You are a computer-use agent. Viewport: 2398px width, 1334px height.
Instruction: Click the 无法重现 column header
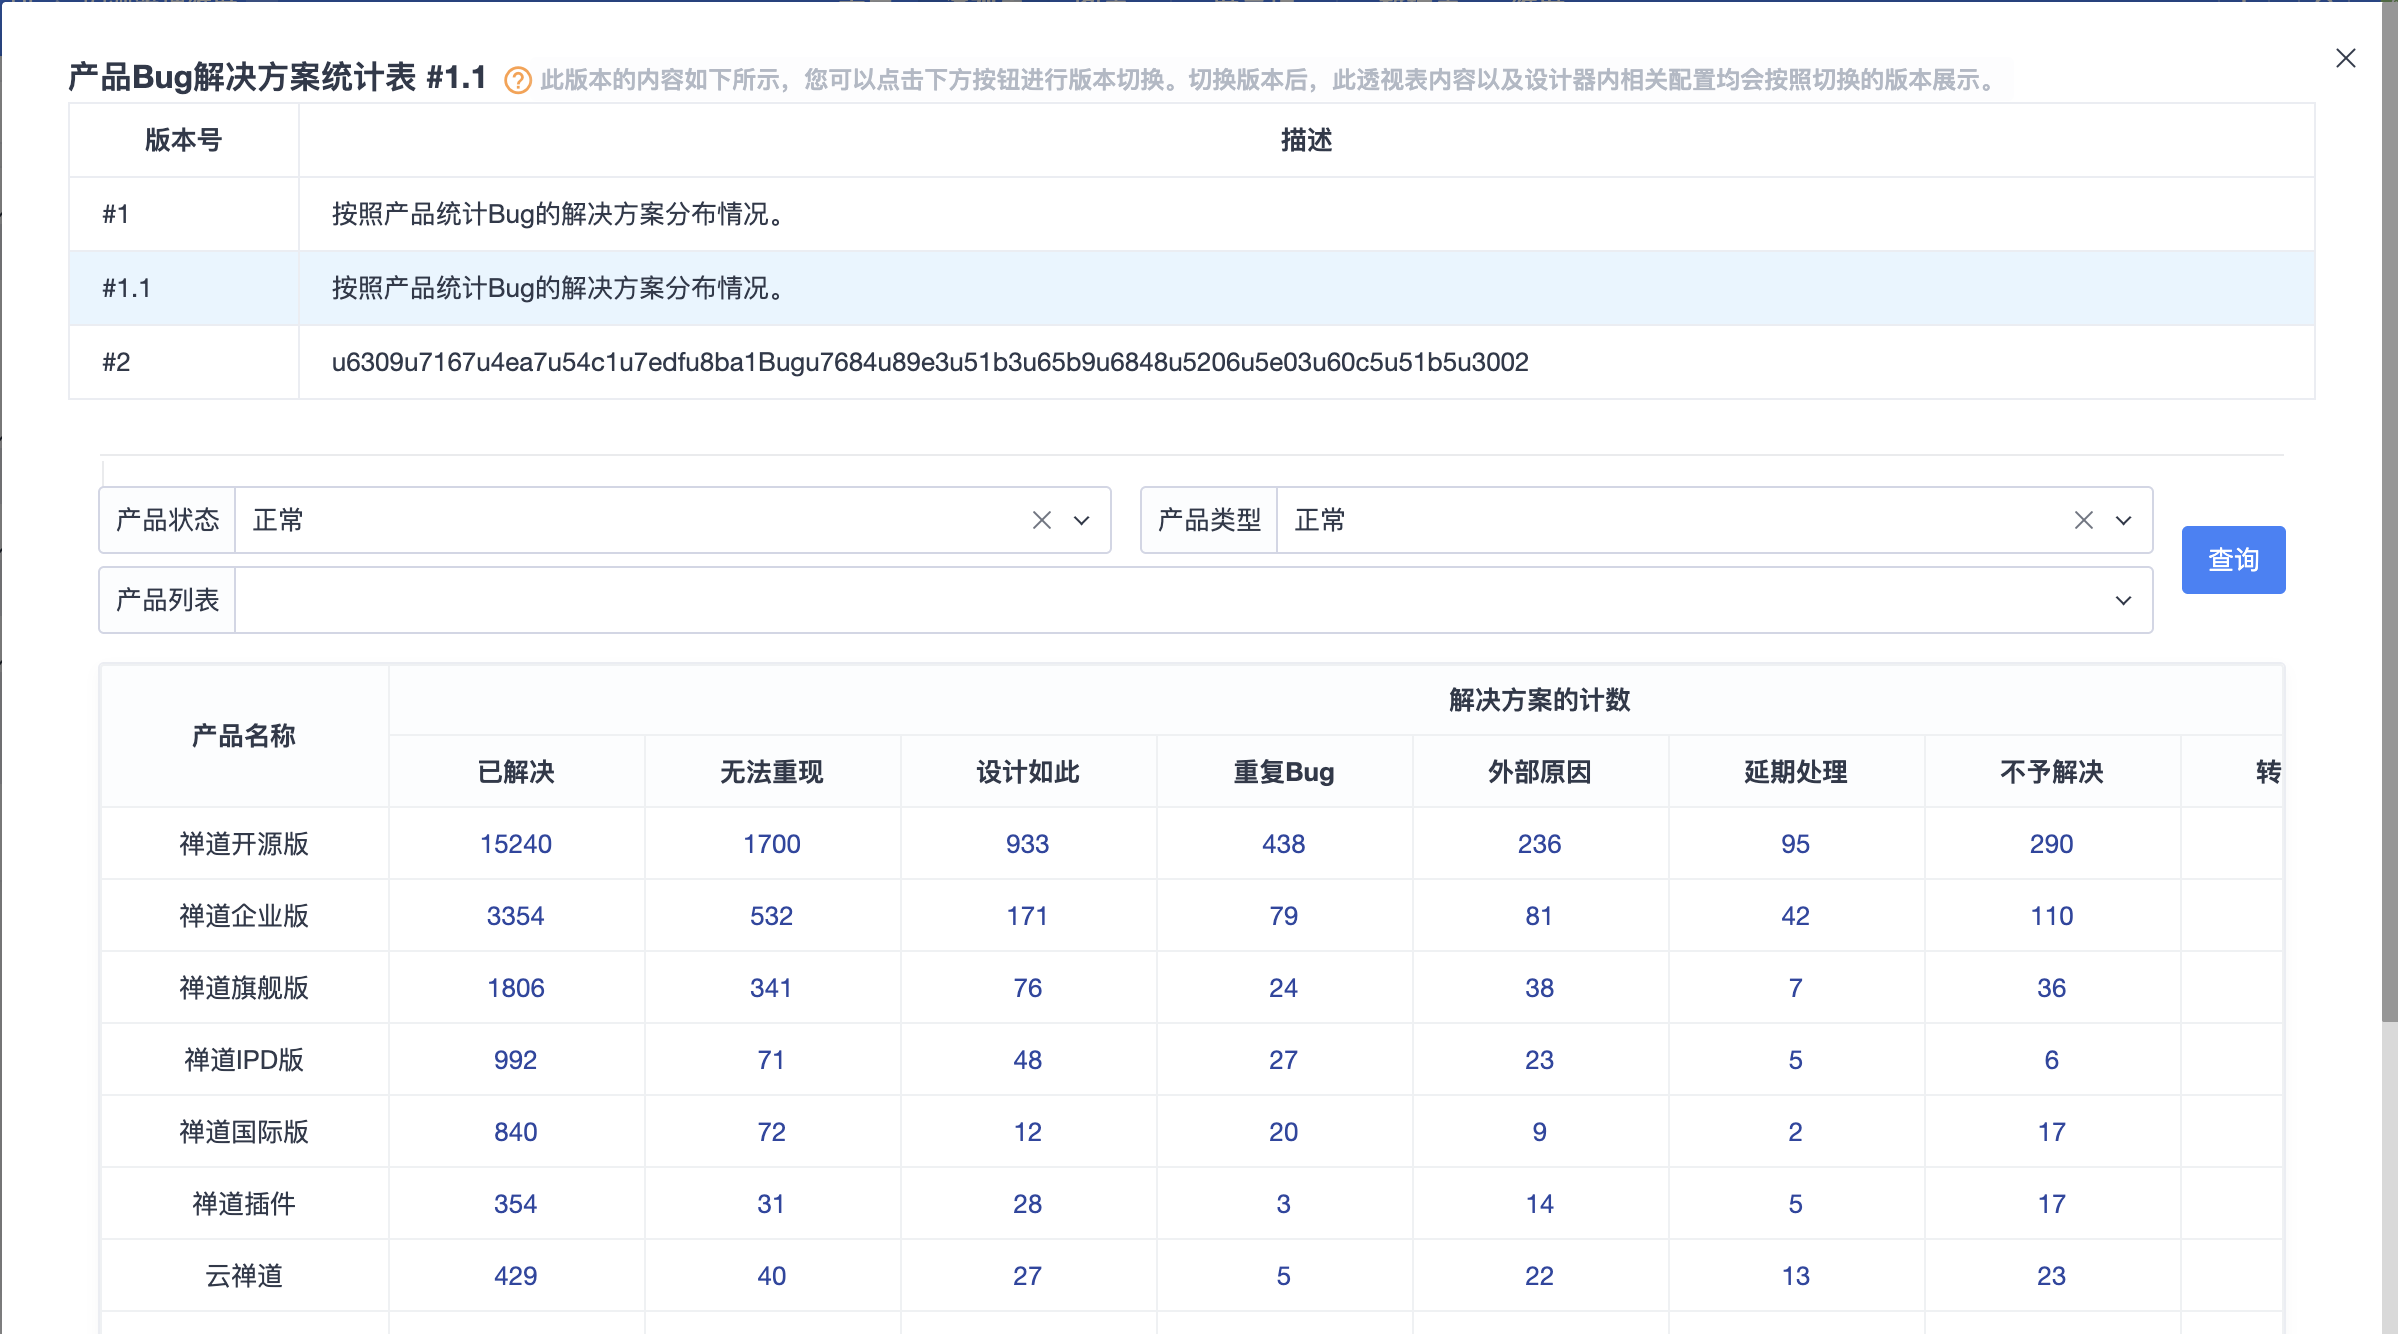point(772,772)
